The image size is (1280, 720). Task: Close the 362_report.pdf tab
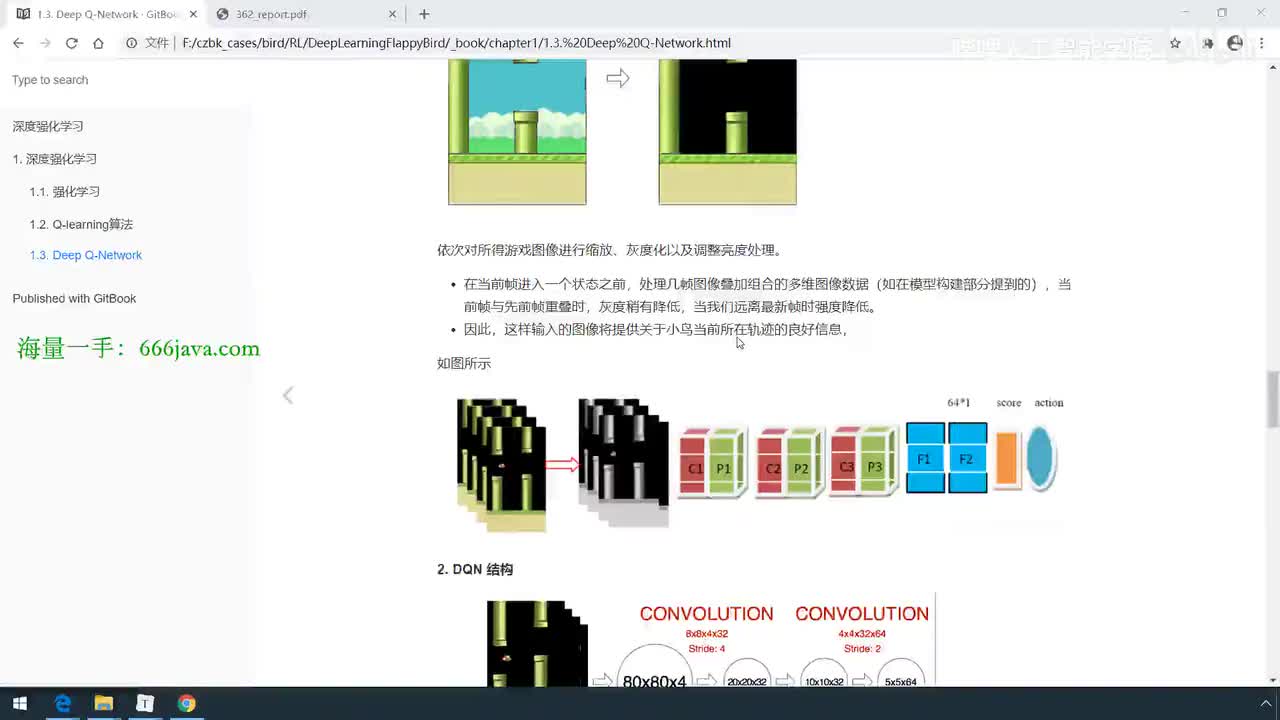tap(393, 14)
